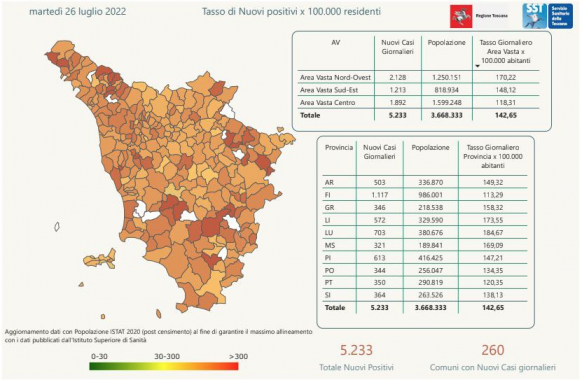The width and height of the screenshot is (582, 380).
Task: Select the FI province row
Action: 425,195
